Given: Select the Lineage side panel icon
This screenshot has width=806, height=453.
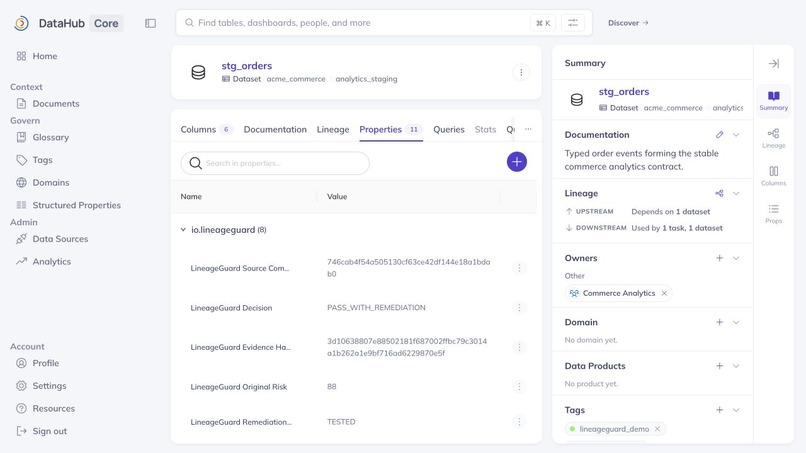Looking at the screenshot, I should [x=774, y=138].
